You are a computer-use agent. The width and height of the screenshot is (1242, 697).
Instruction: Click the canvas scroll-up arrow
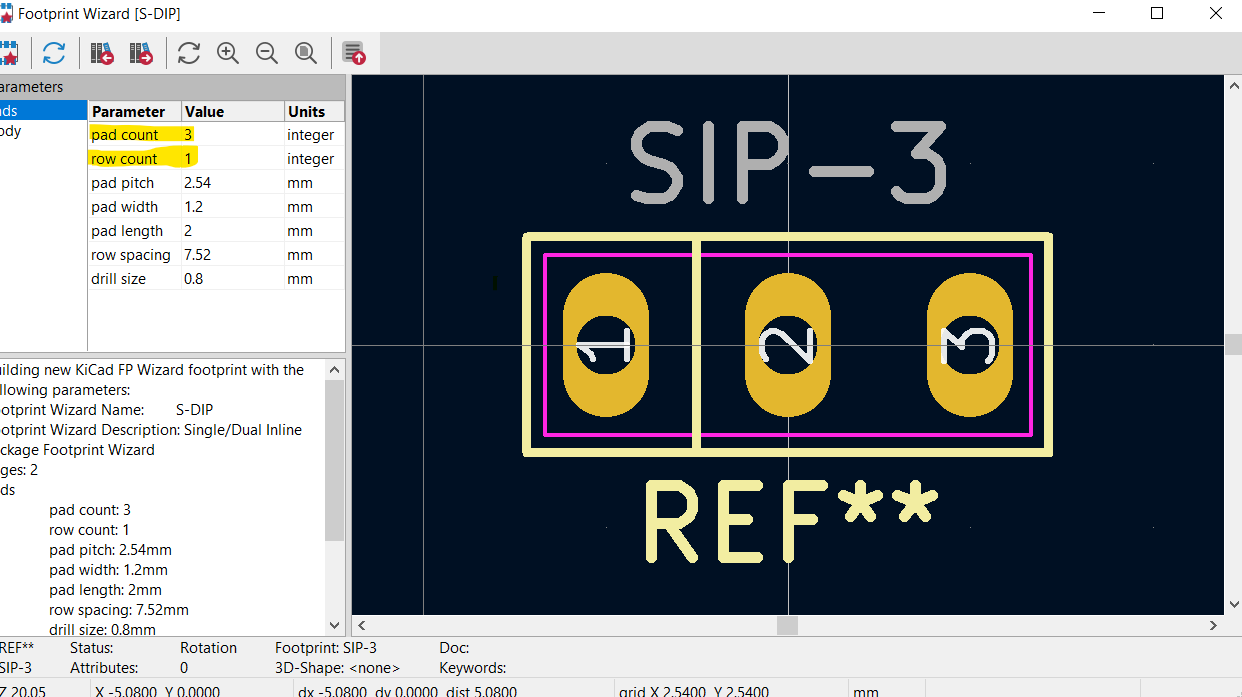1234,86
